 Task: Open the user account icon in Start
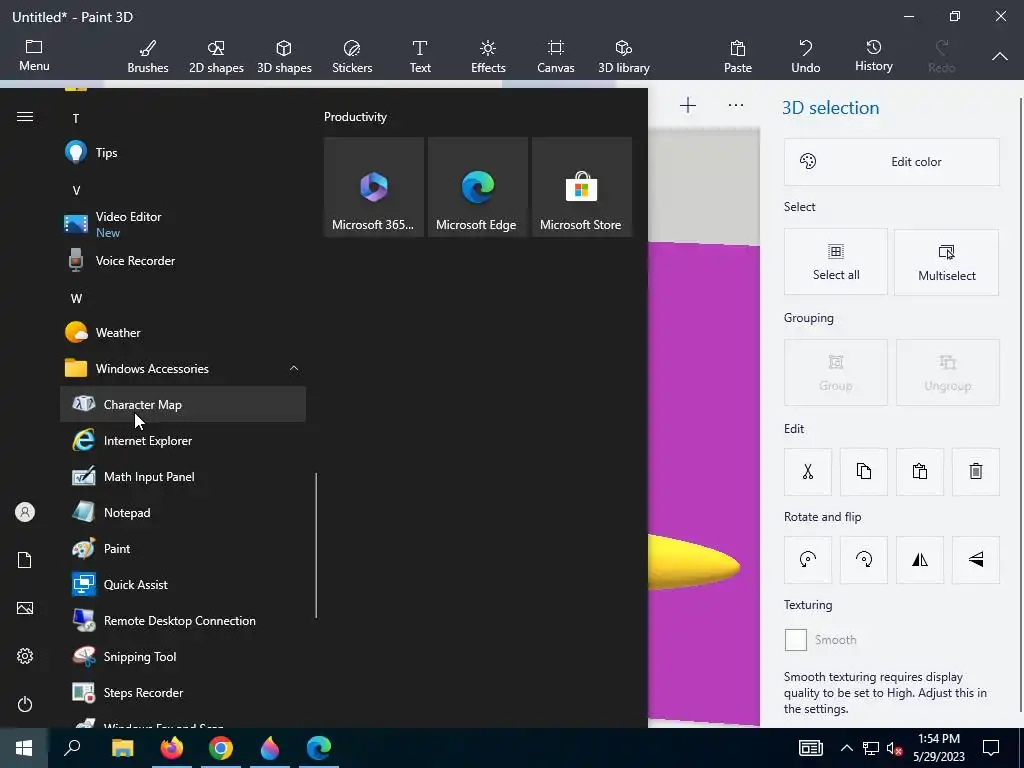click(25, 512)
